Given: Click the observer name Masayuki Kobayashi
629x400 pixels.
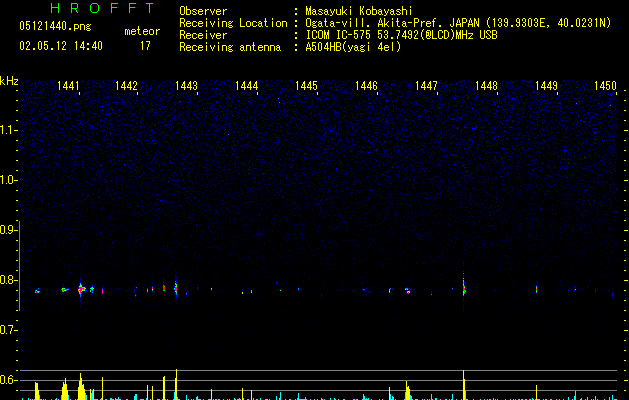Looking at the screenshot, I should (359, 11).
